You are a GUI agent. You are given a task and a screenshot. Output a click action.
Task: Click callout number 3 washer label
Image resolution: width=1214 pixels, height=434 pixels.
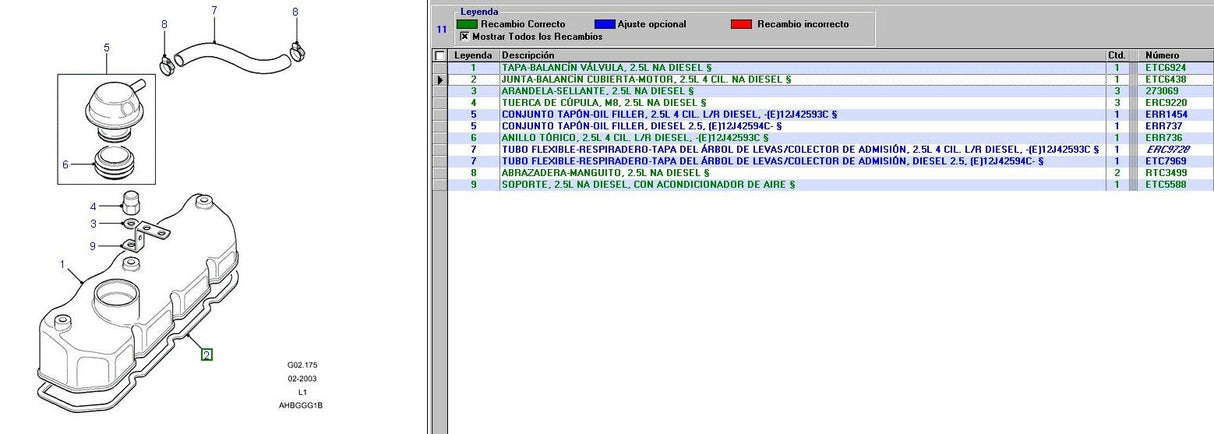(93, 224)
